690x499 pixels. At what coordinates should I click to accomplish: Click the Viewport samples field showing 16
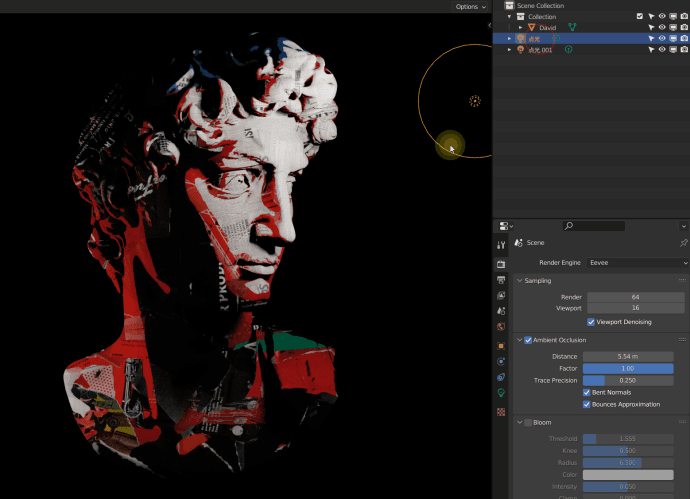tap(635, 308)
